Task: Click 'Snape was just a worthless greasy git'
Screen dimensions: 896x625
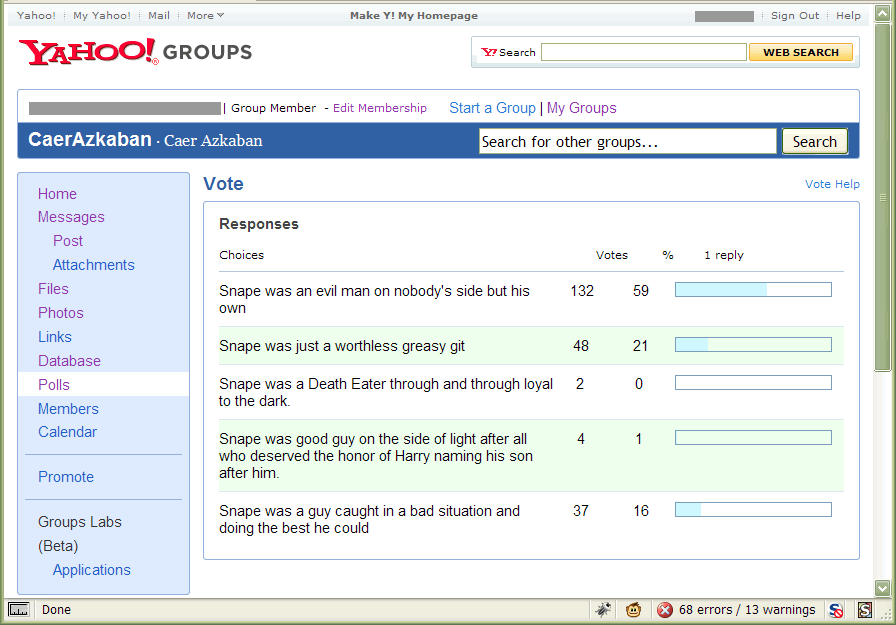Action: tap(342, 346)
